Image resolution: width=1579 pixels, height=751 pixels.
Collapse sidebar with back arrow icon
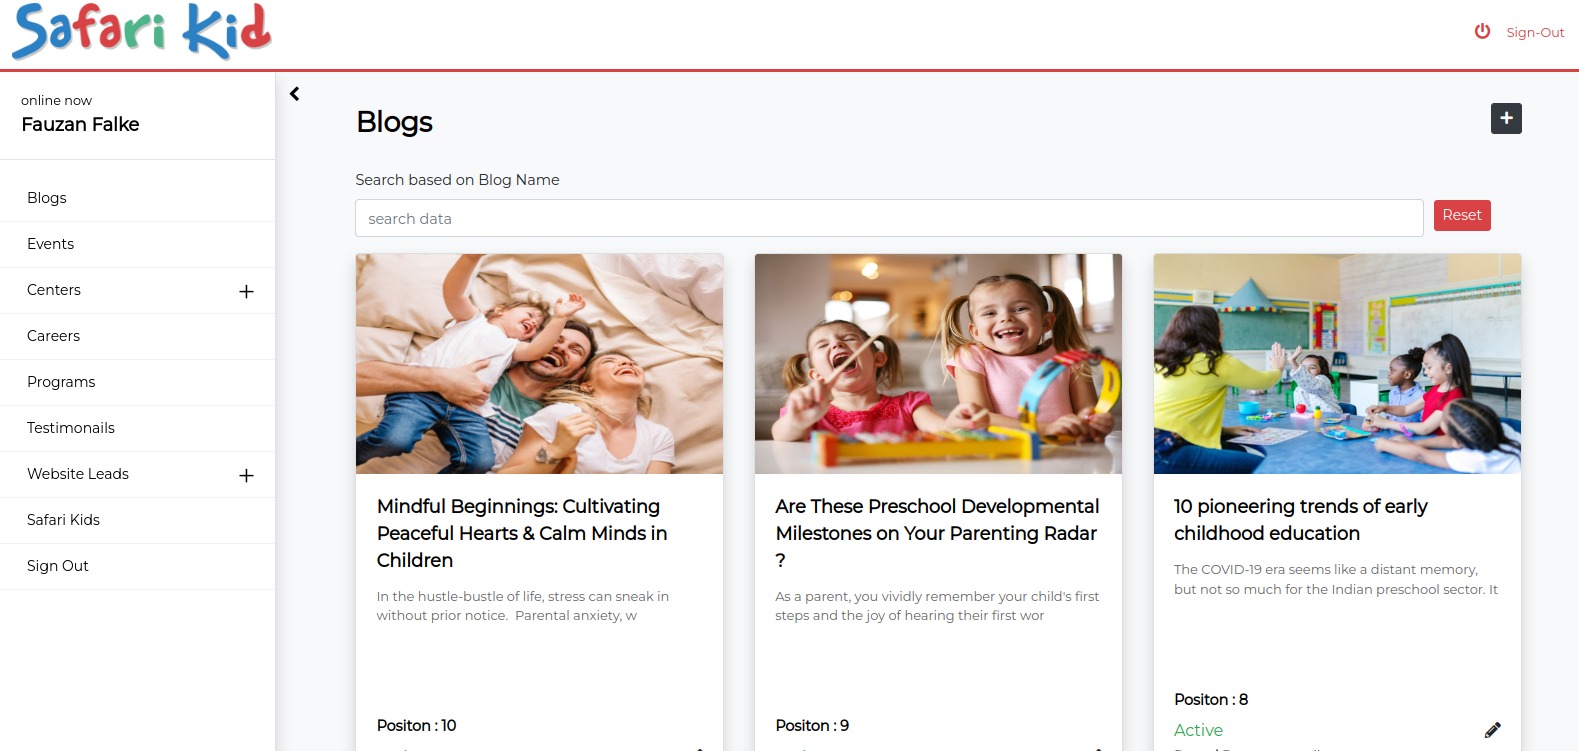(x=294, y=94)
